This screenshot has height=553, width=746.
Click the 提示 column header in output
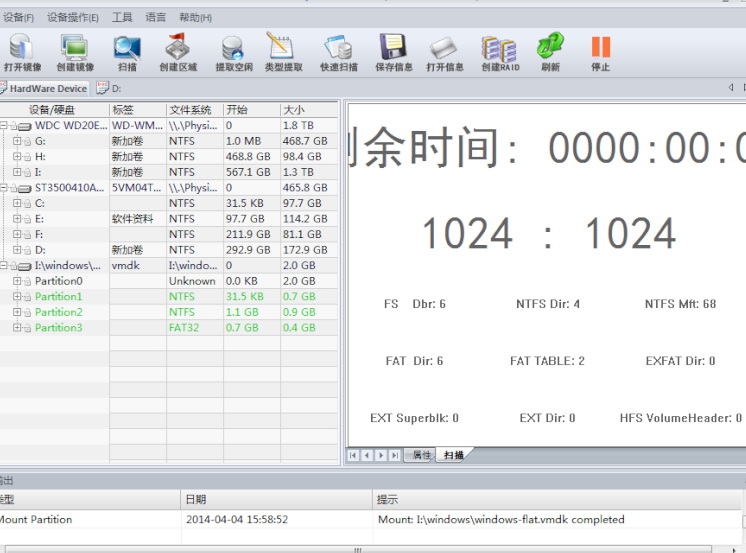tap(557, 499)
